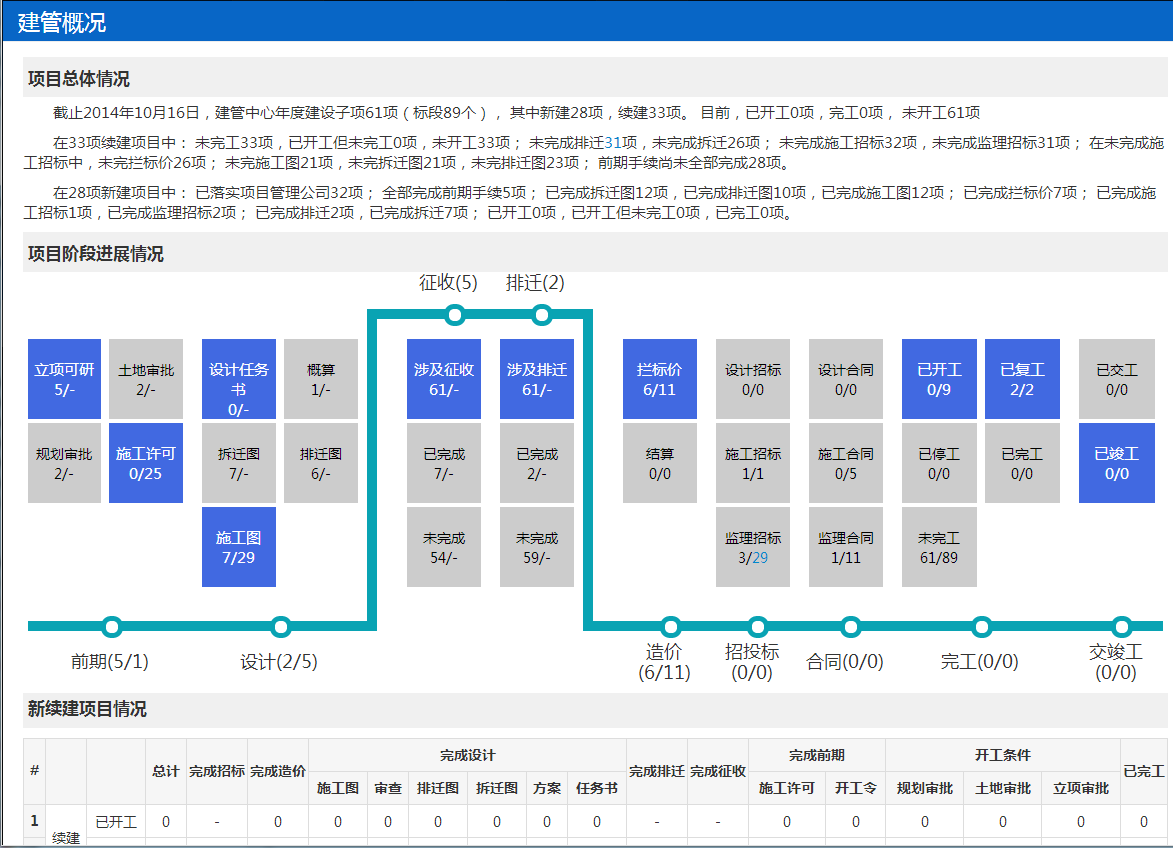Select the 涉及排迁 61/- tile
The image size is (1173, 848).
pyautogui.click(x=537, y=379)
